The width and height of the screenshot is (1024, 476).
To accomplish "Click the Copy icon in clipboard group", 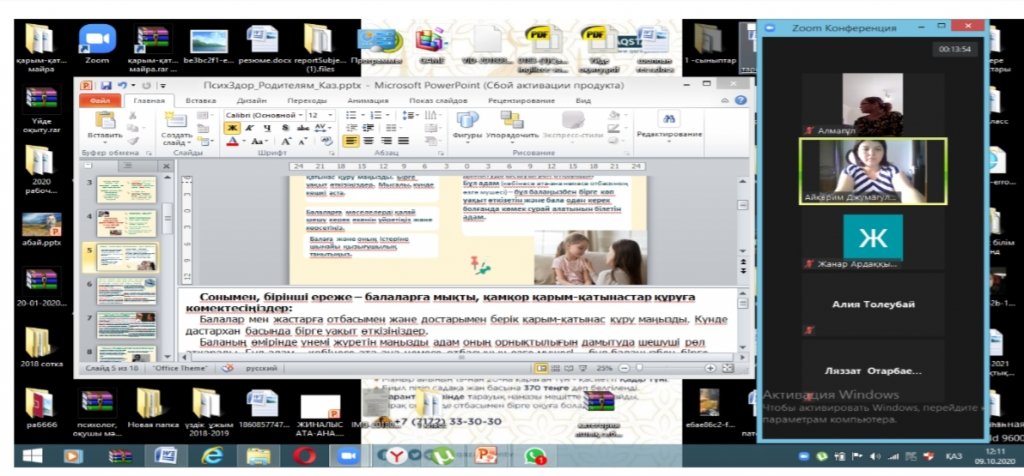I will (133, 128).
